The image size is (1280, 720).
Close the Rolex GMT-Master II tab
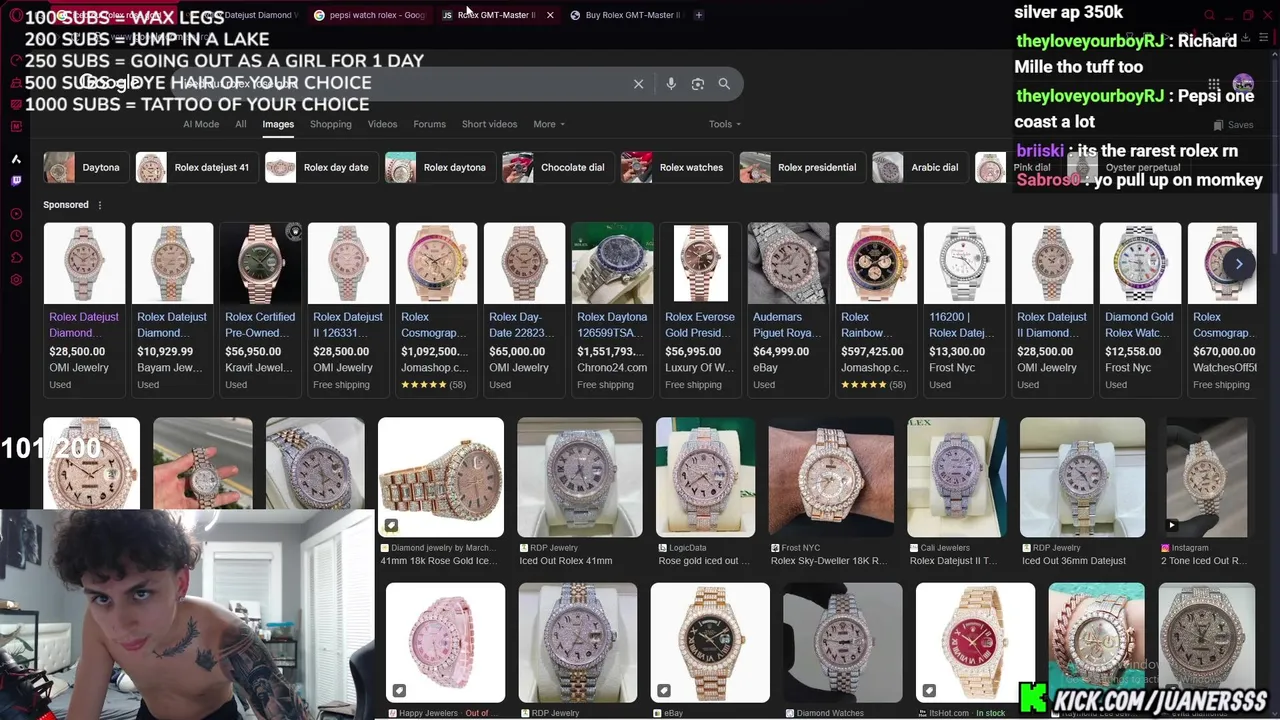point(550,15)
